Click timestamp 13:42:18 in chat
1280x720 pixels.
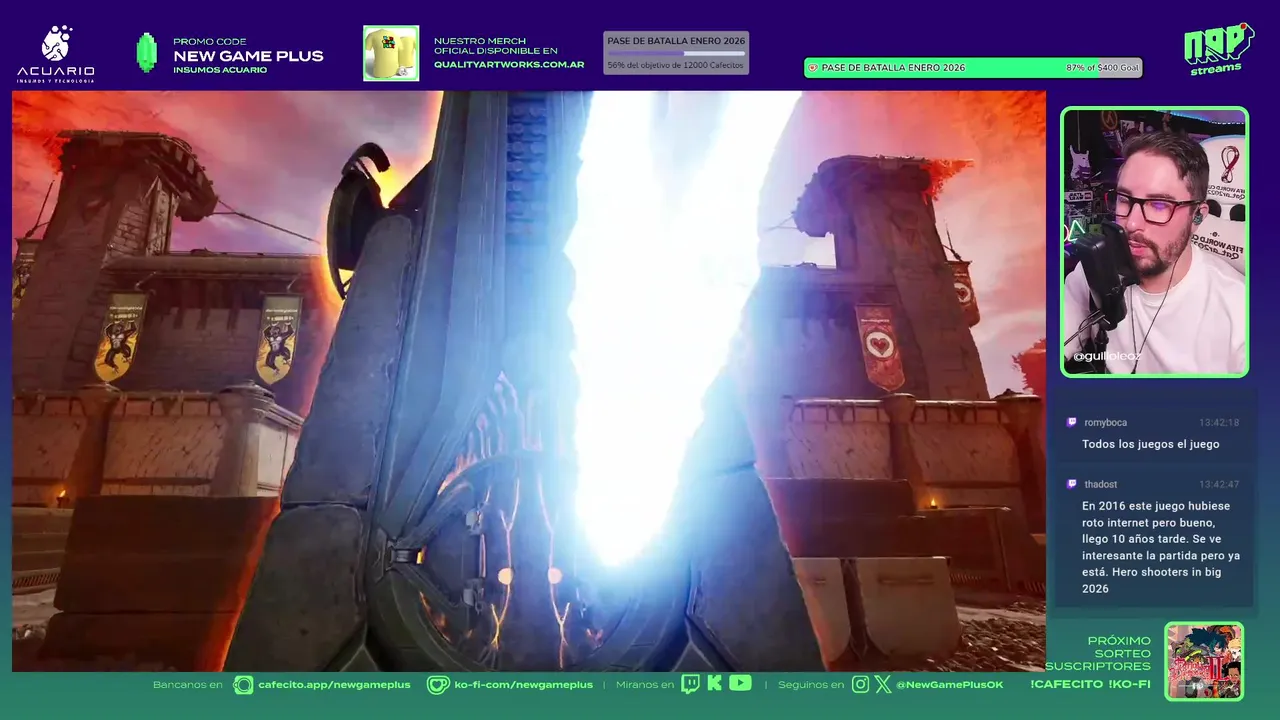[1219, 422]
